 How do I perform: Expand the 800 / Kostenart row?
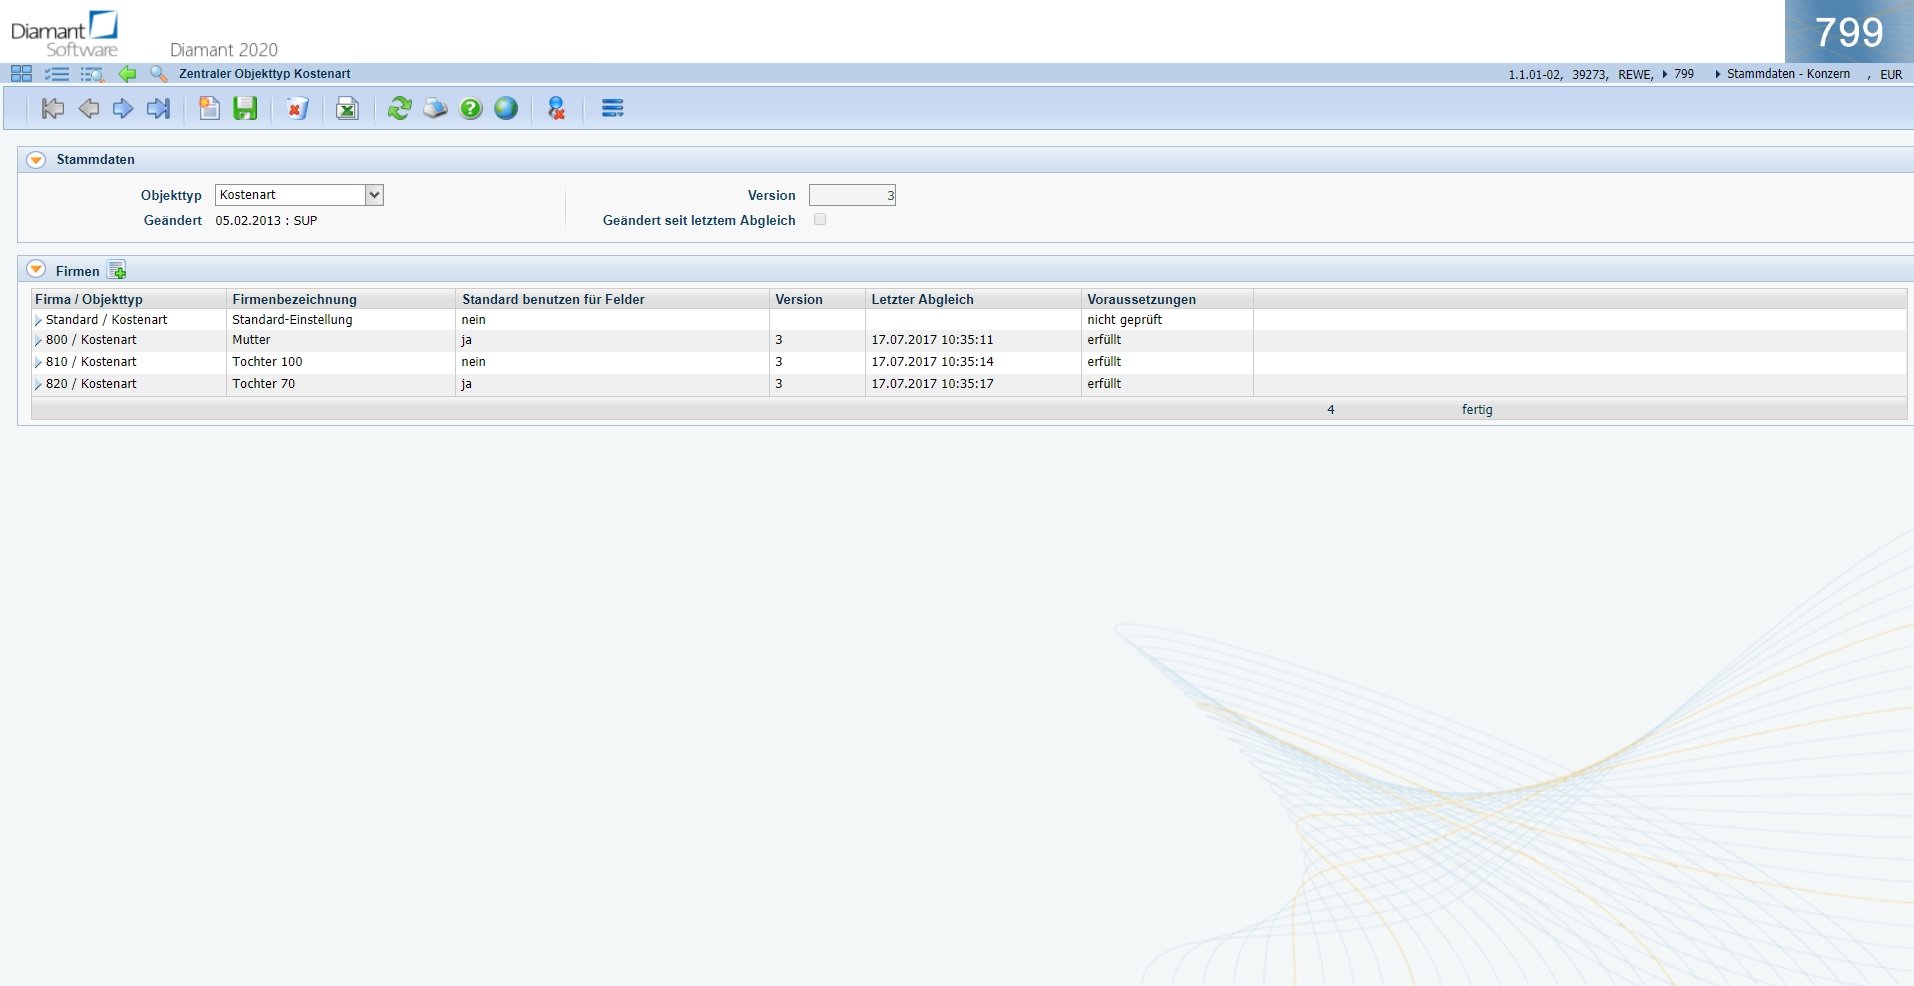click(38, 341)
